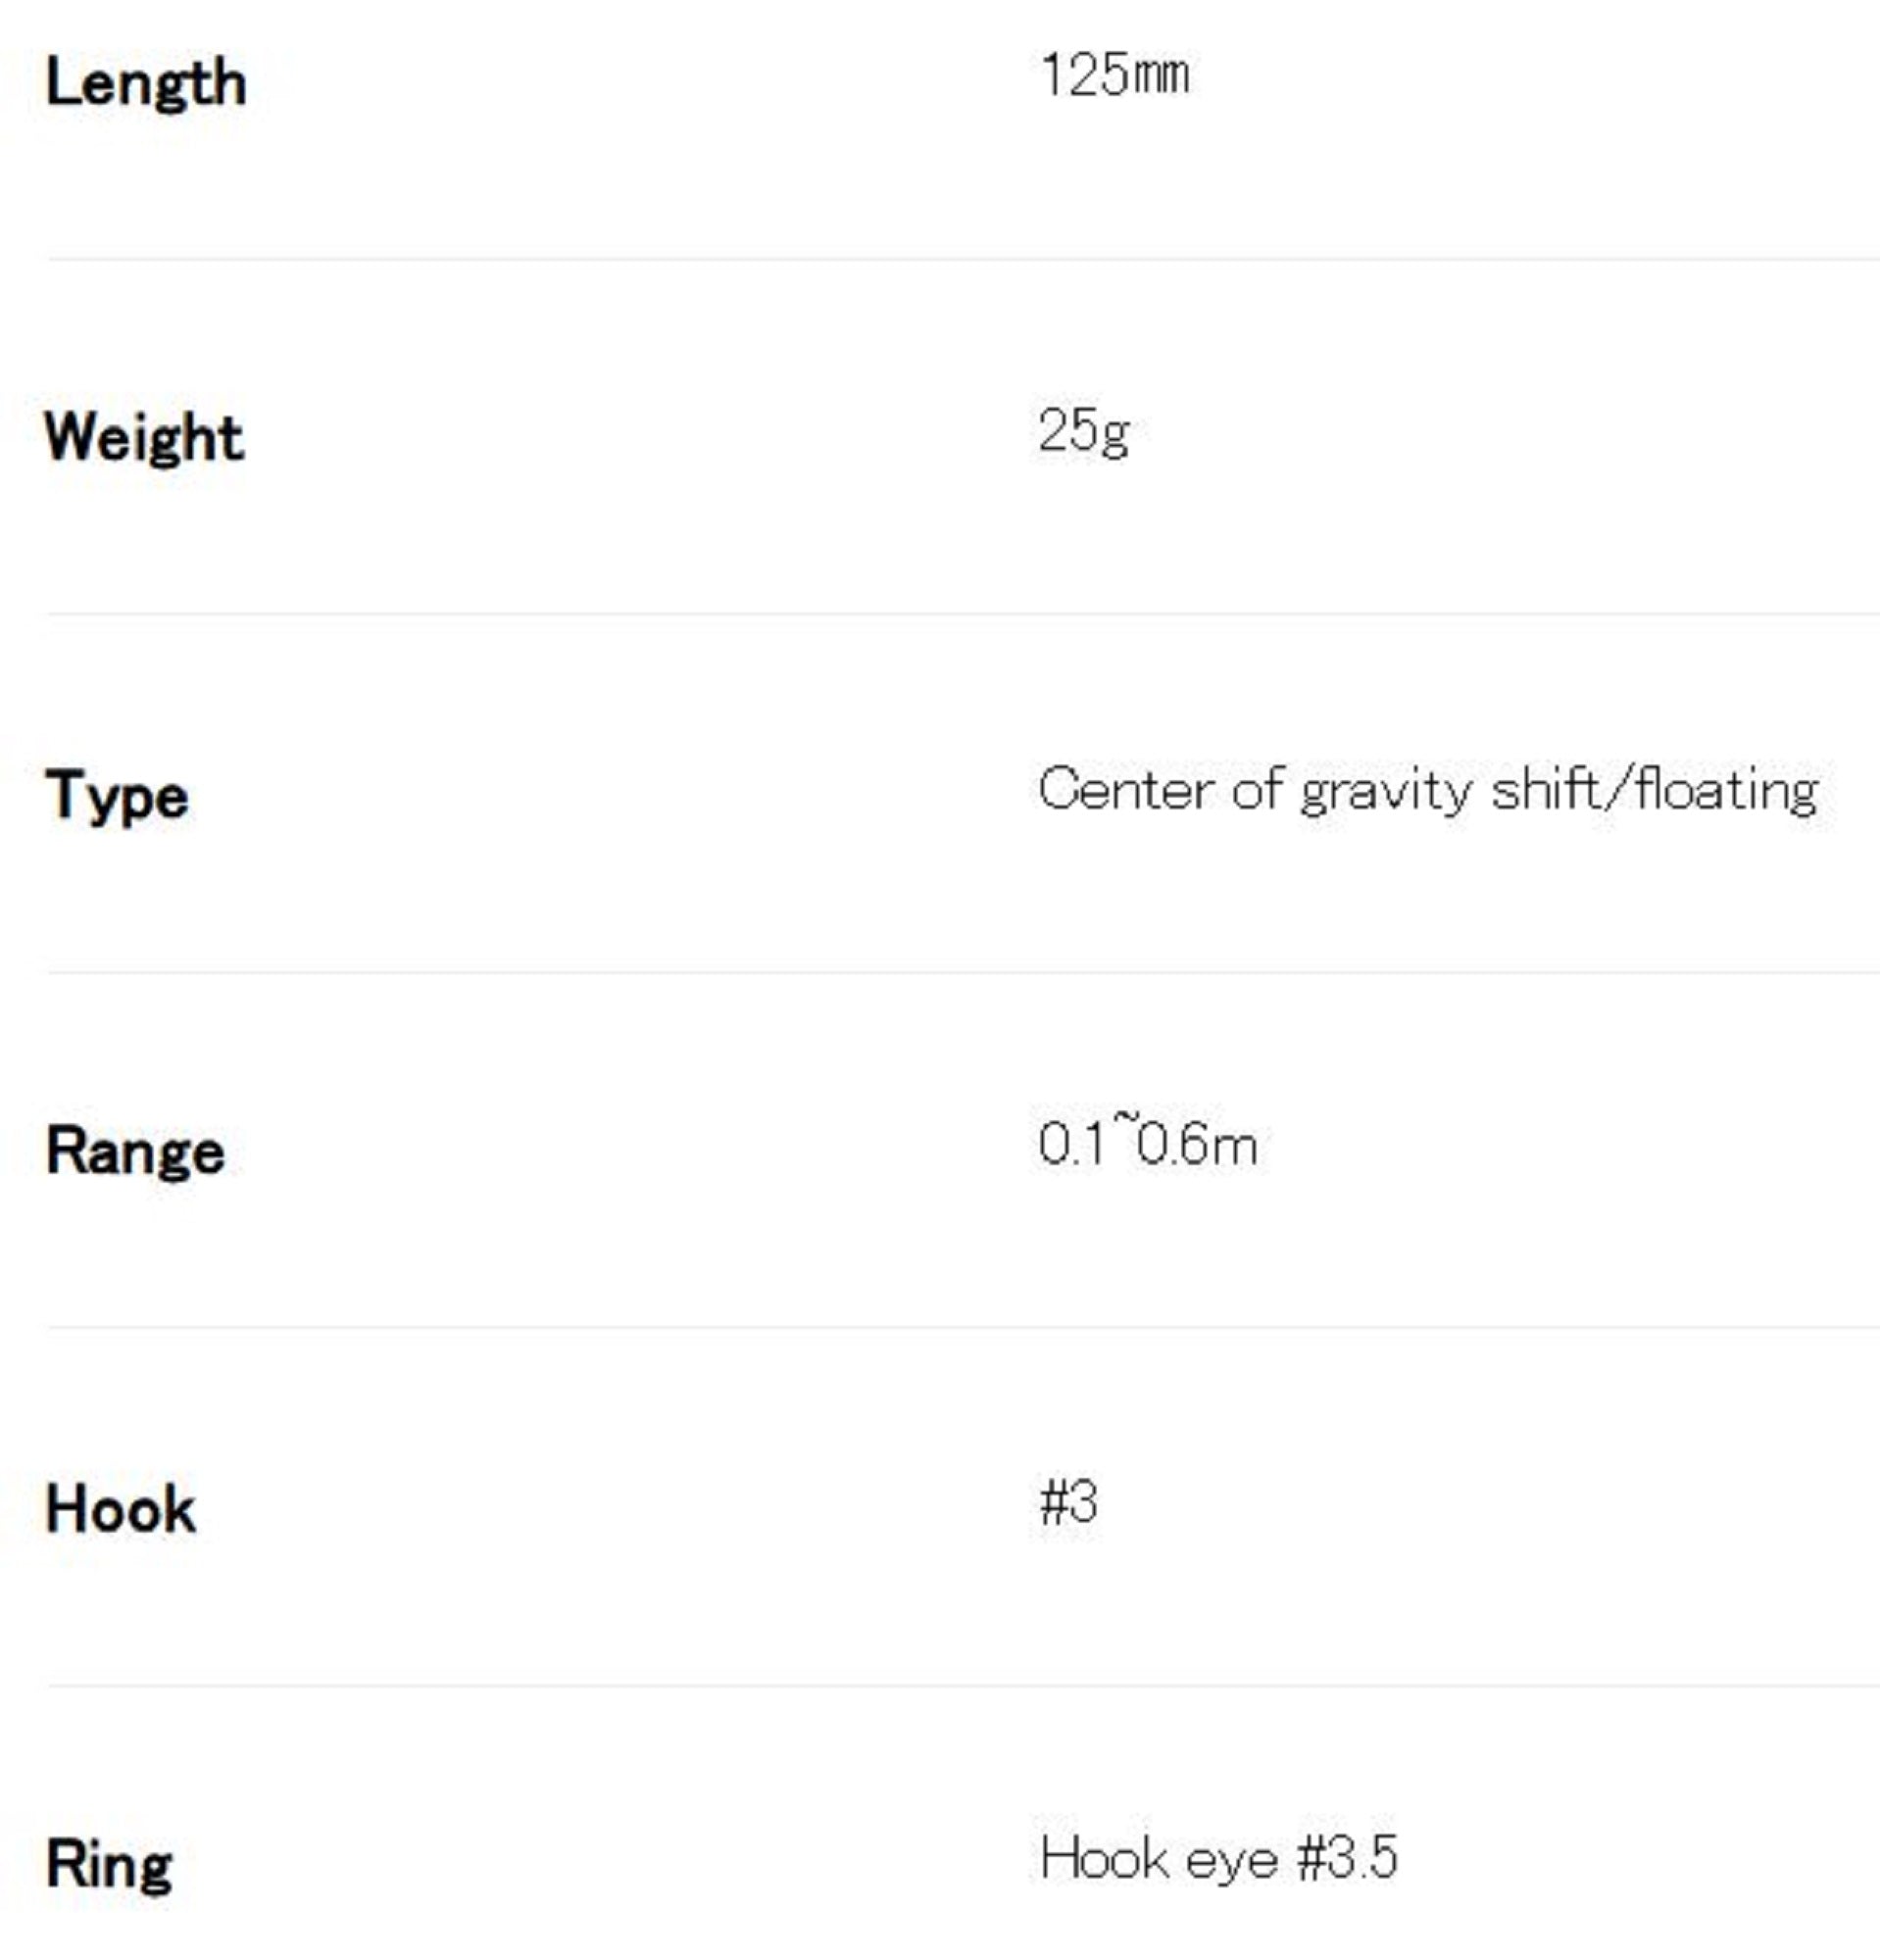Click divider line between Hook and Ring
Image resolution: width=1880 pixels, height=1960 pixels.
point(960,1686)
